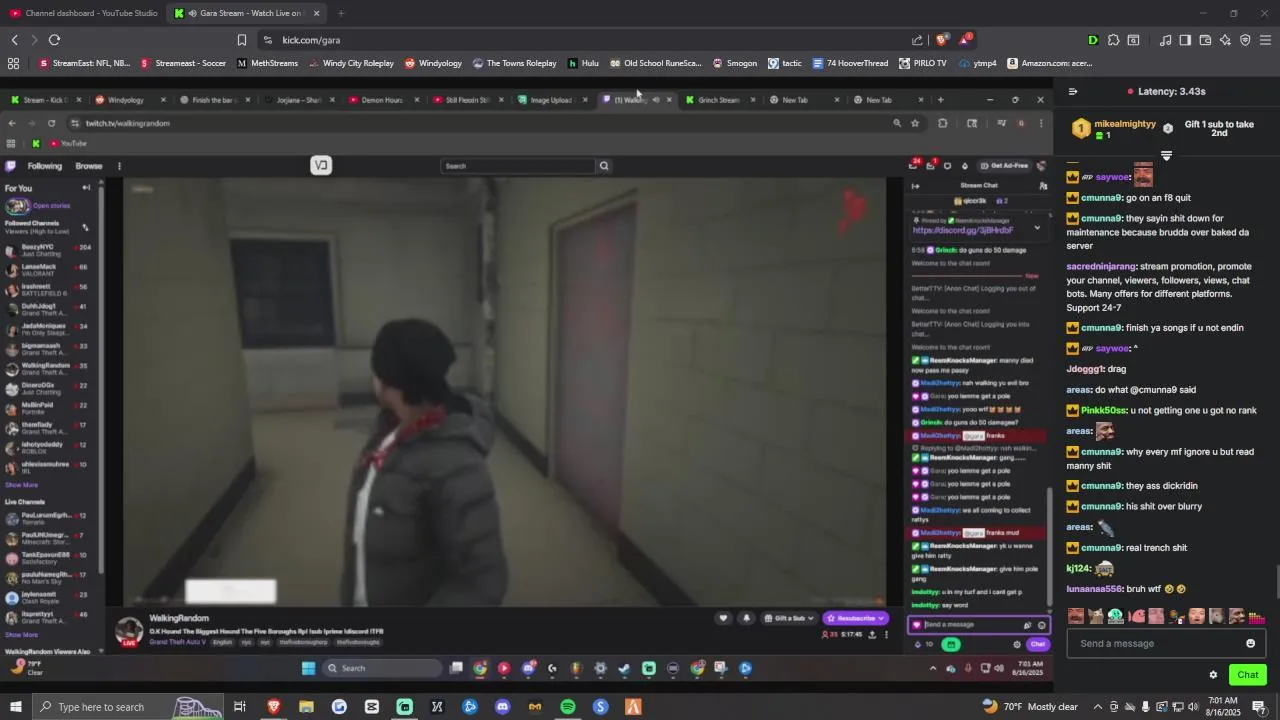Open StreamEast NFL bookmark
1280x720 pixels.
85,63
